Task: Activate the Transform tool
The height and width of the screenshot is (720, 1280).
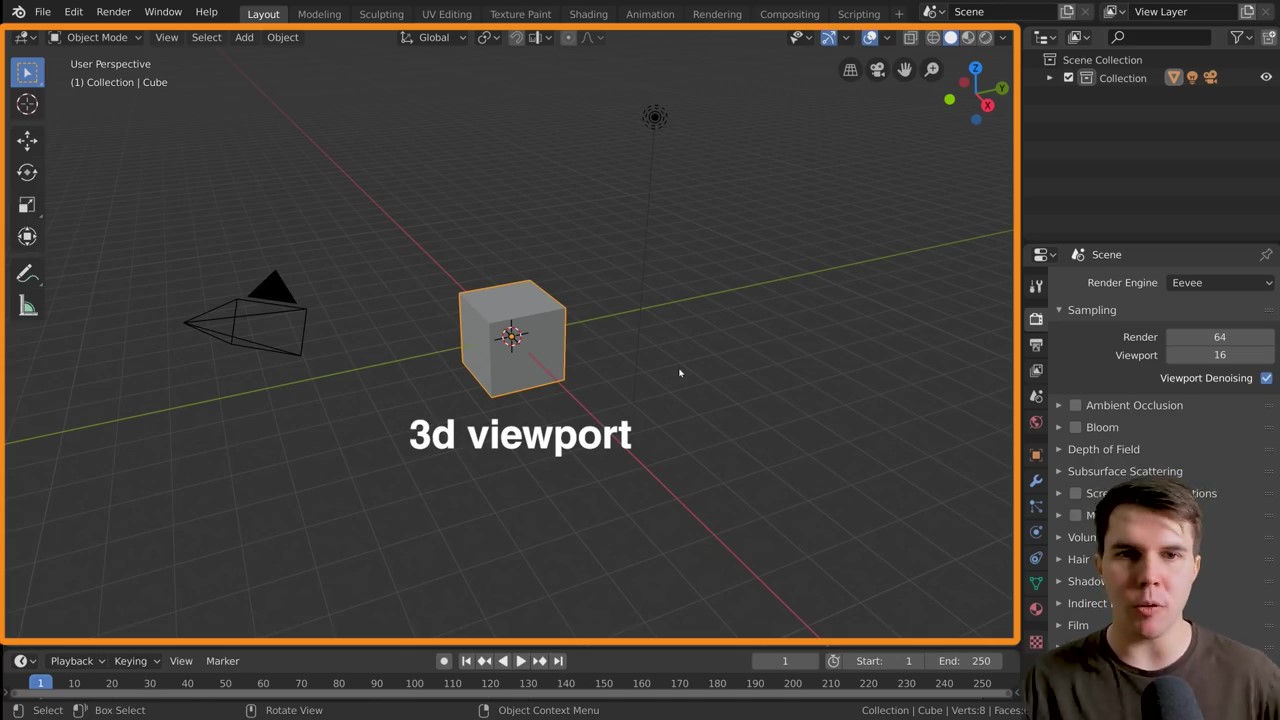Action: 27,236
